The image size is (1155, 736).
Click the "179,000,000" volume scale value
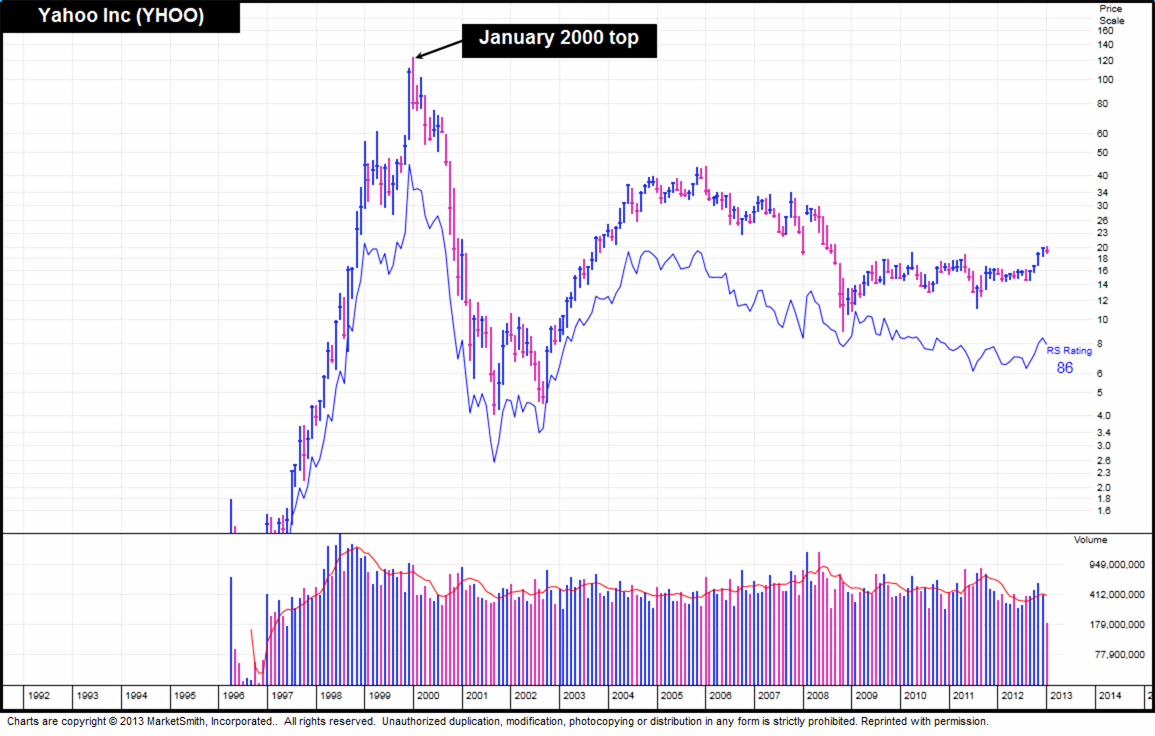coord(1117,625)
